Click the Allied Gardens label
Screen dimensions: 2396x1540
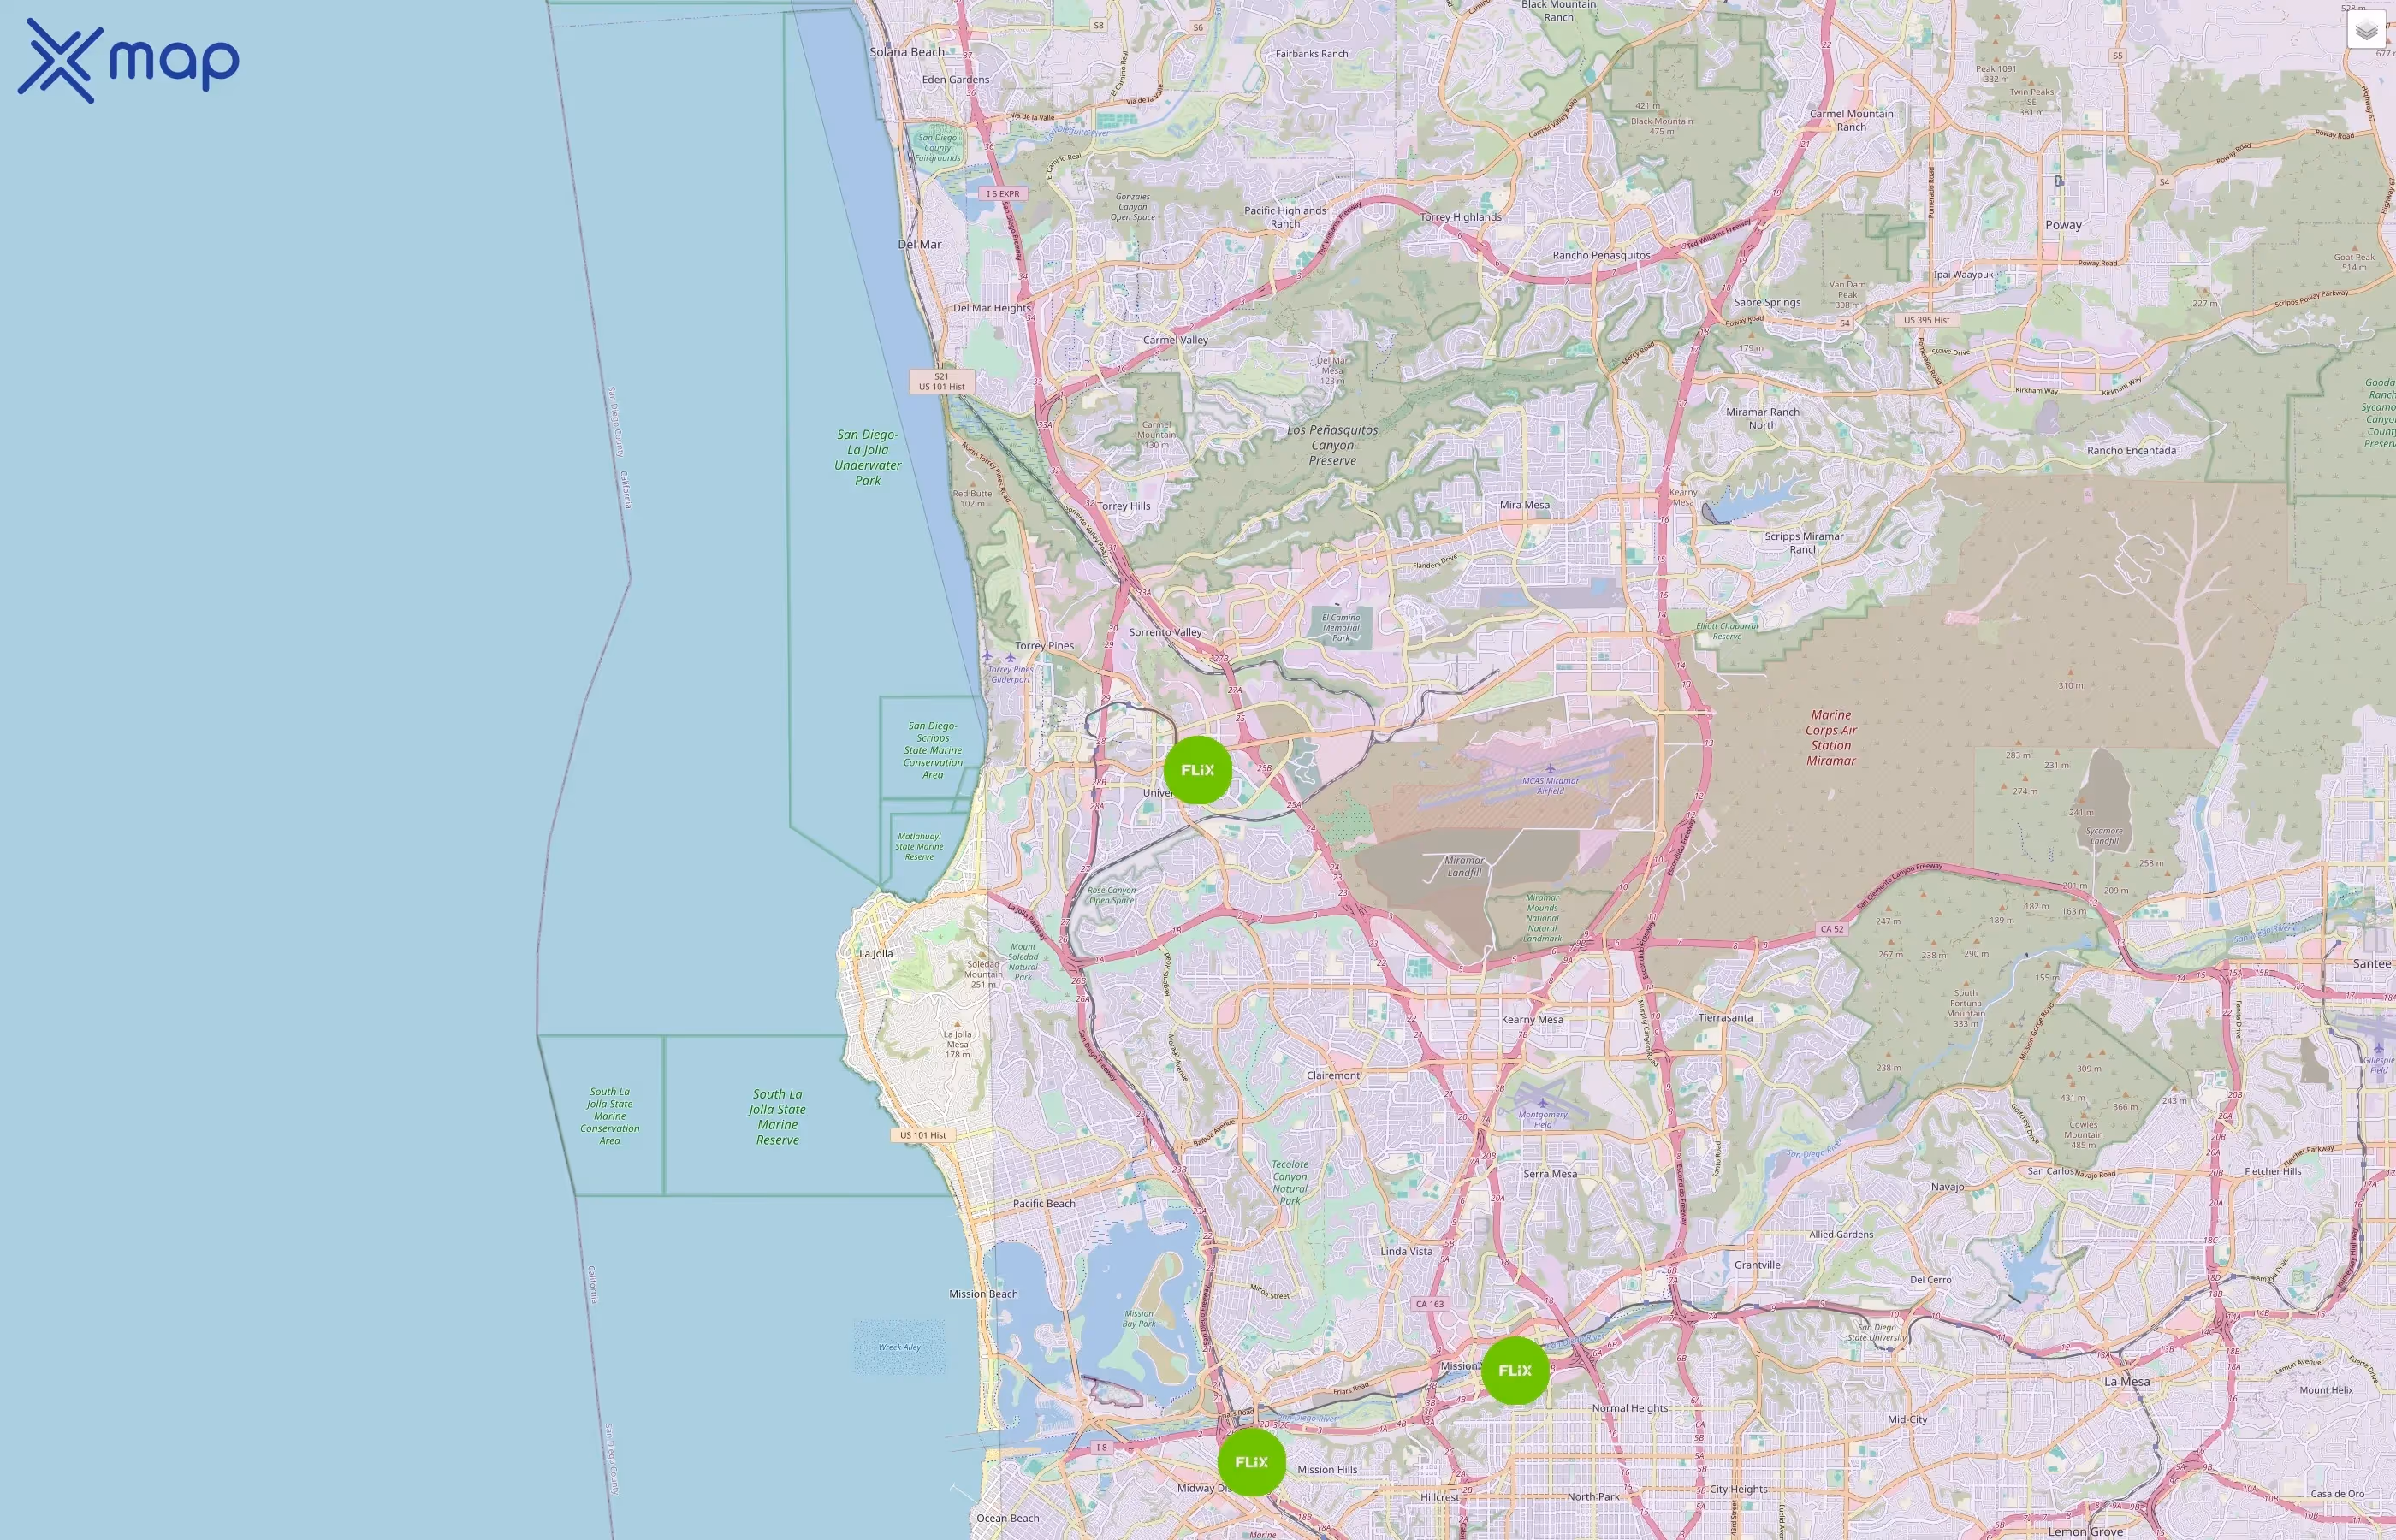(x=1841, y=1234)
